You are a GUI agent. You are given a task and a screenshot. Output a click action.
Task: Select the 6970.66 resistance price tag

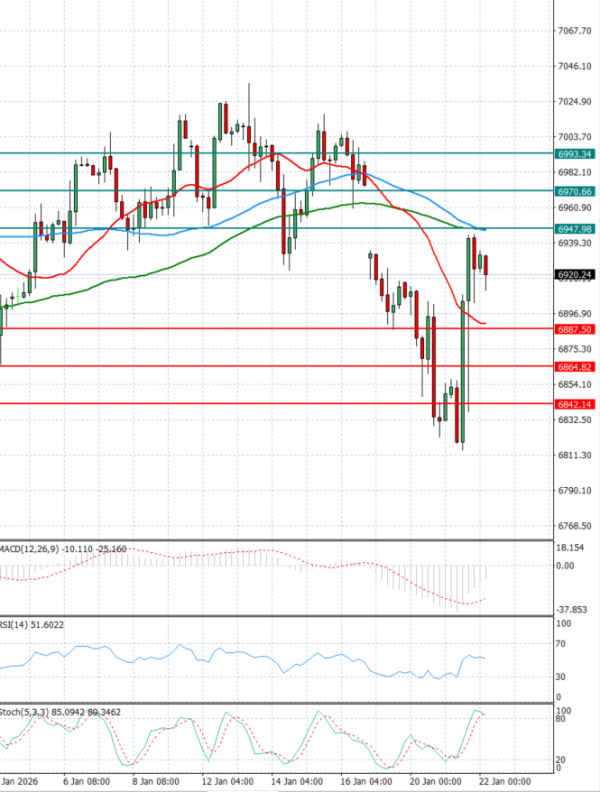pos(574,191)
